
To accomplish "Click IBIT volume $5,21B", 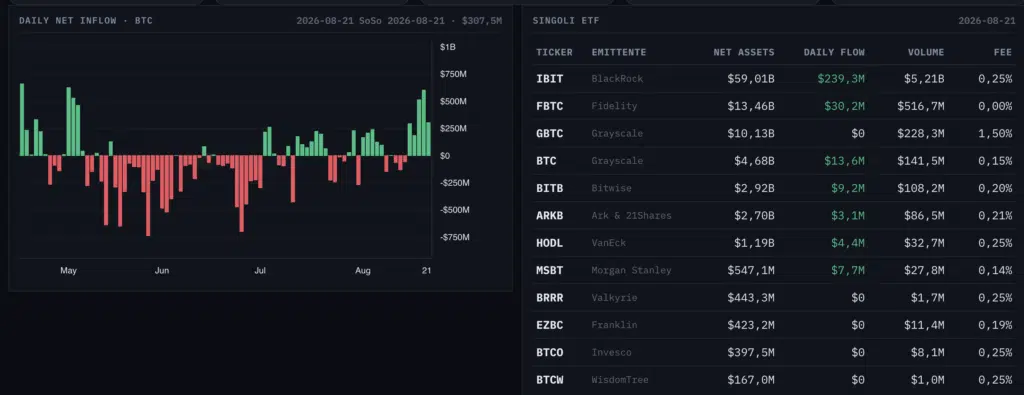I will pyautogui.click(x=924, y=78).
